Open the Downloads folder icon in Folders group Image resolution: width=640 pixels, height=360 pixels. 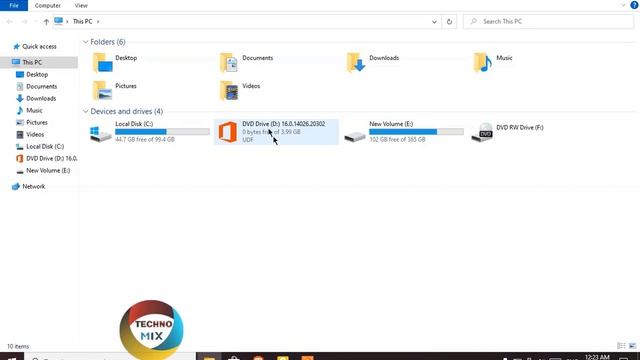click(x=356, y=62)
